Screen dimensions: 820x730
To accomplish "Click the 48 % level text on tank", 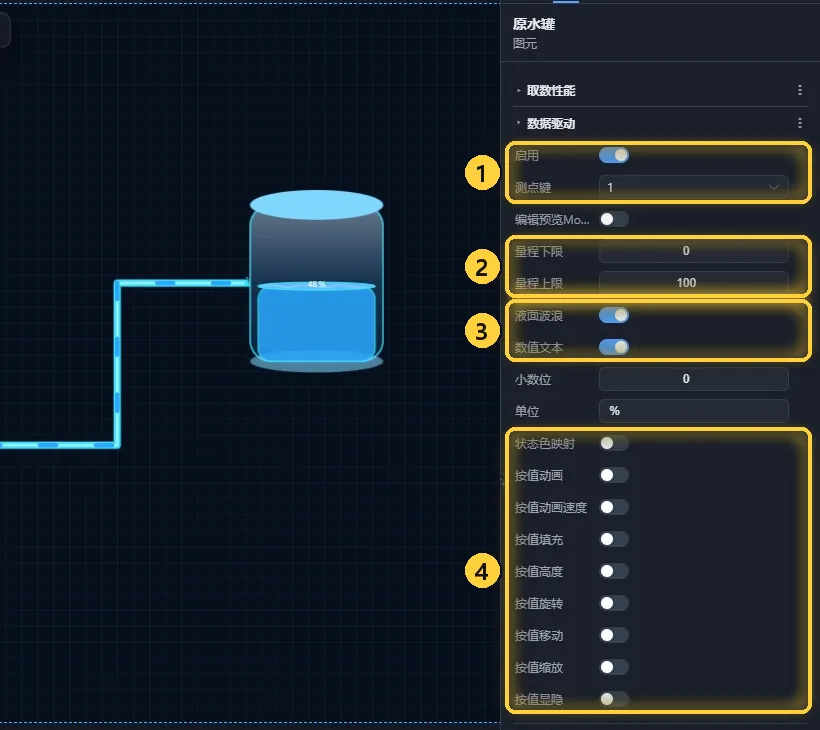I will pyautogui.click(x=316, y=284).
